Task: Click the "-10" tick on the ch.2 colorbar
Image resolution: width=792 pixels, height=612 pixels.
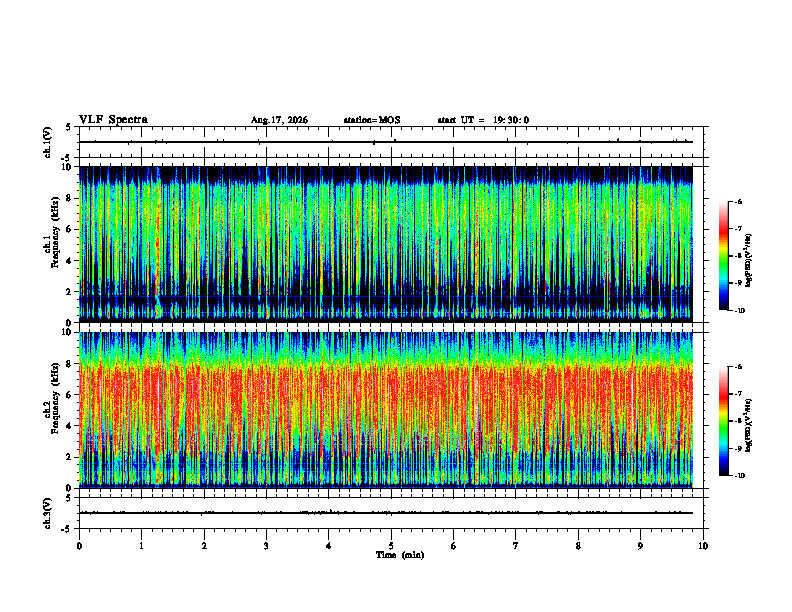Action: click(x=740, y=476)
